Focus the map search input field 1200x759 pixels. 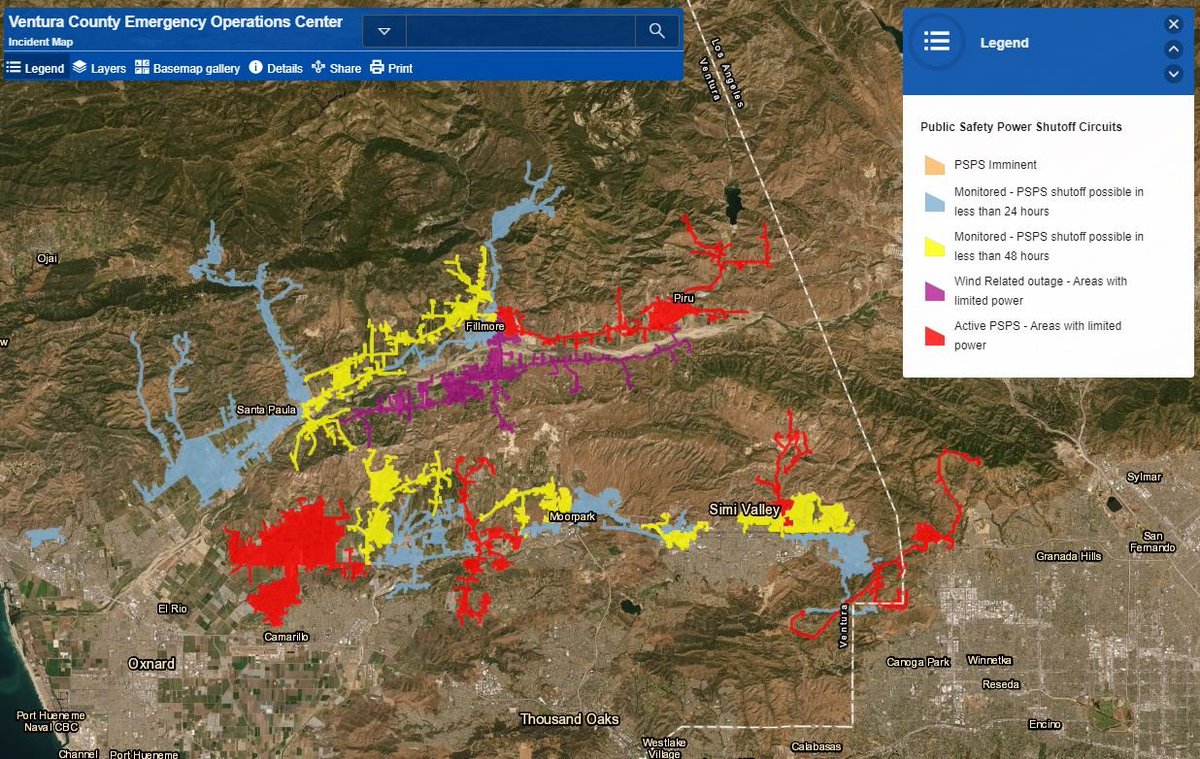tap(521, 31)
